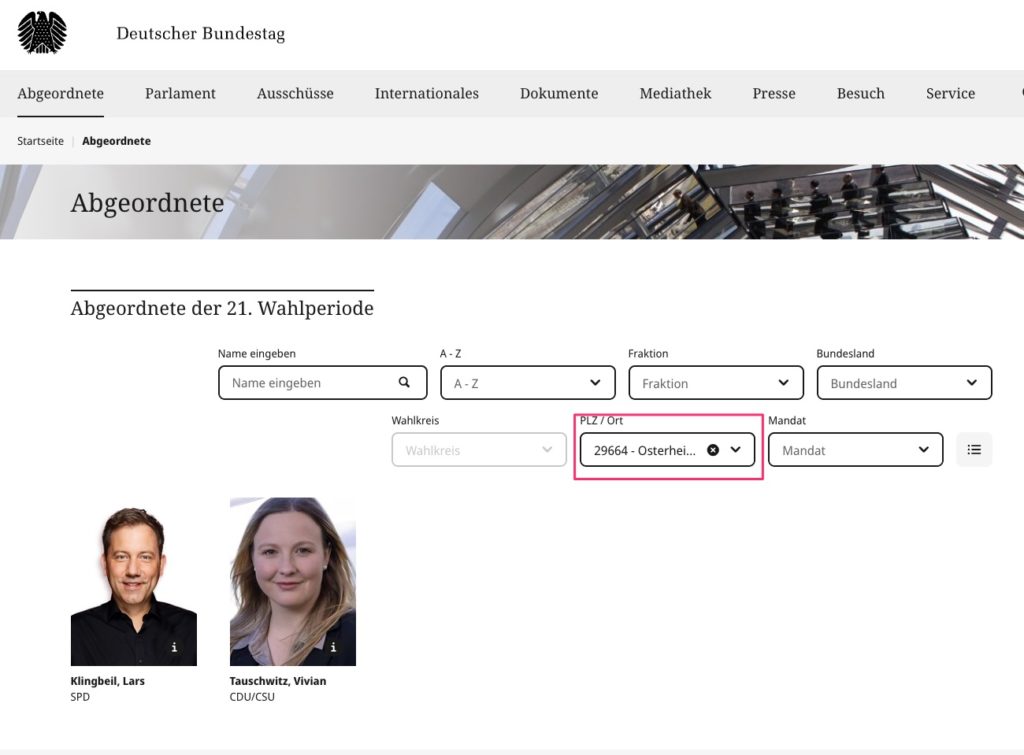Open the Abgeordnete menu
Image resolution: width=1024 pixels, height=755 pixels.
click(x=60, y=93)
